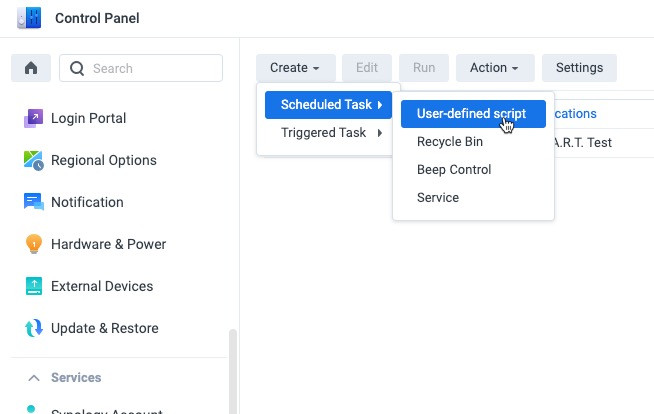Click the sidebar vertical scrollbar

pyautogui.click(x=233, y=370)
